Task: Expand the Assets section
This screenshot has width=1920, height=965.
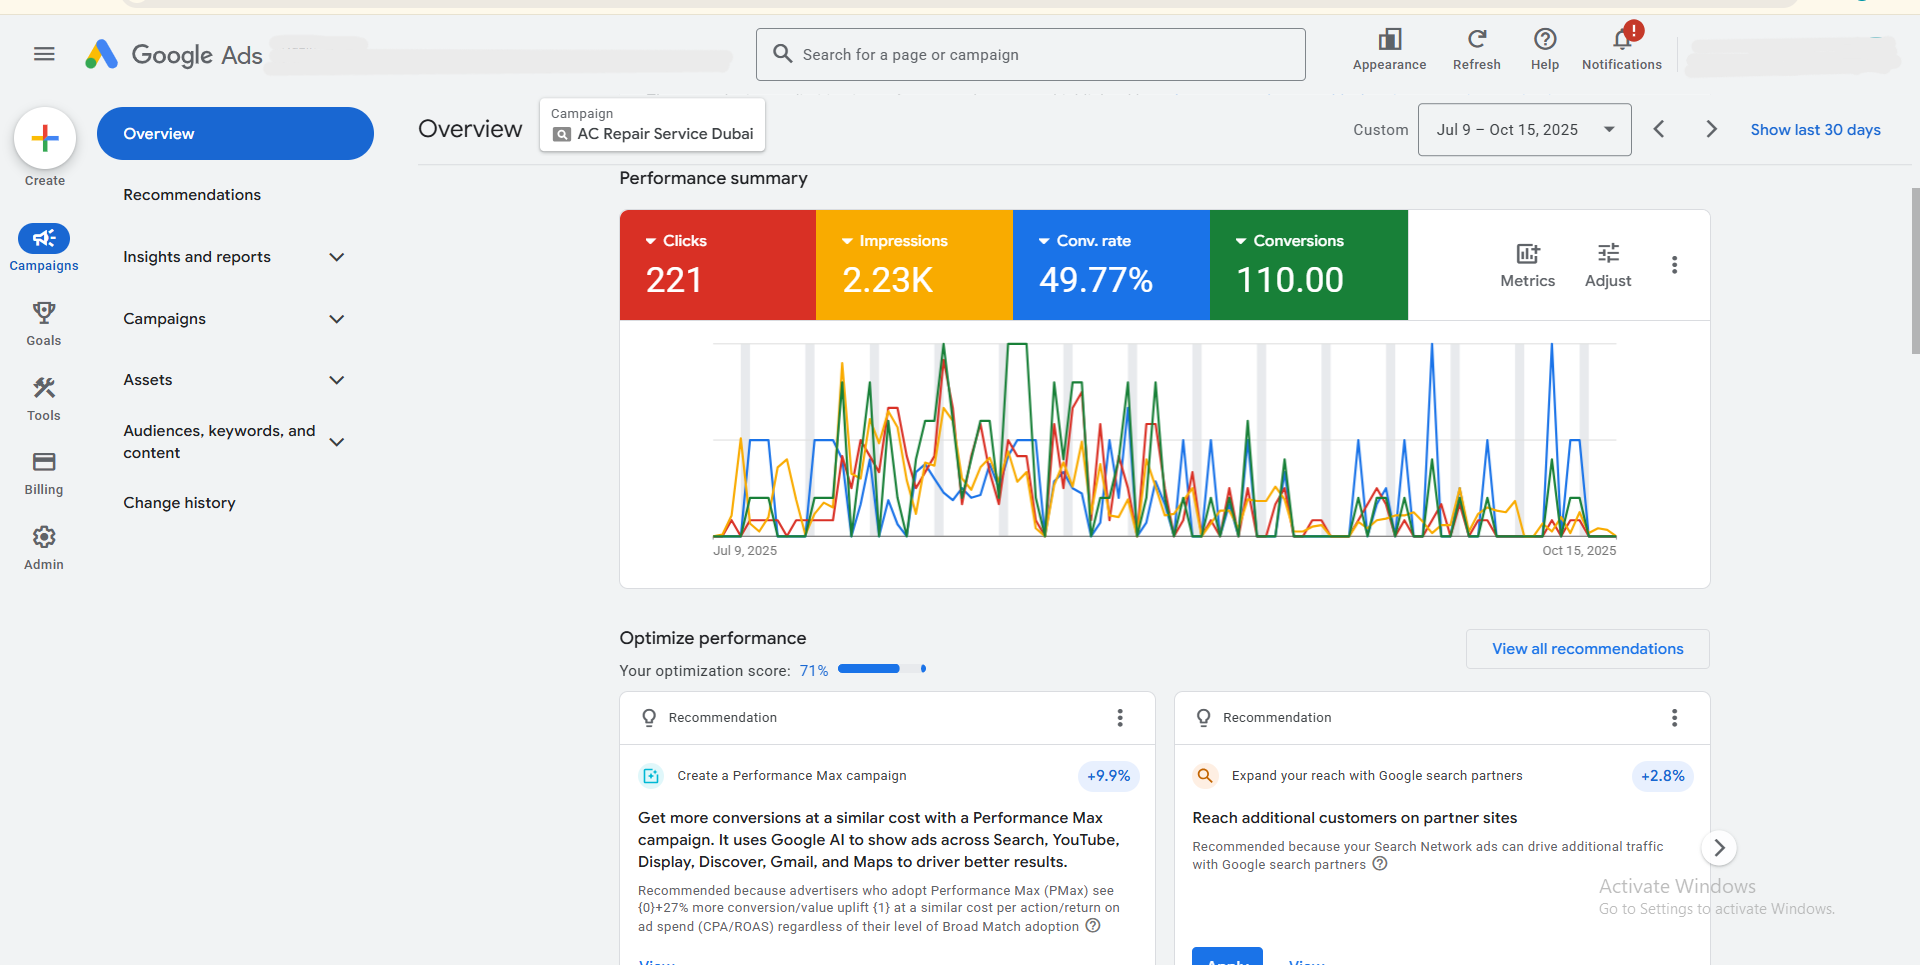Action: coord(234,380)
